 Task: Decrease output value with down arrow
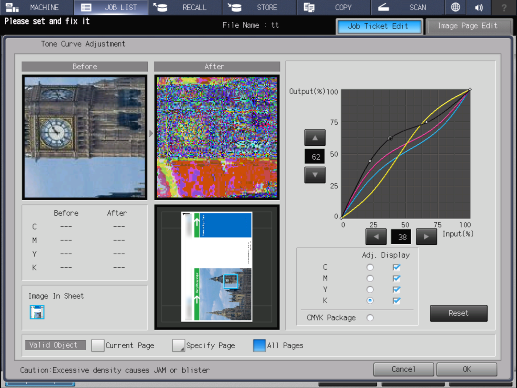(x=315, y=175)
